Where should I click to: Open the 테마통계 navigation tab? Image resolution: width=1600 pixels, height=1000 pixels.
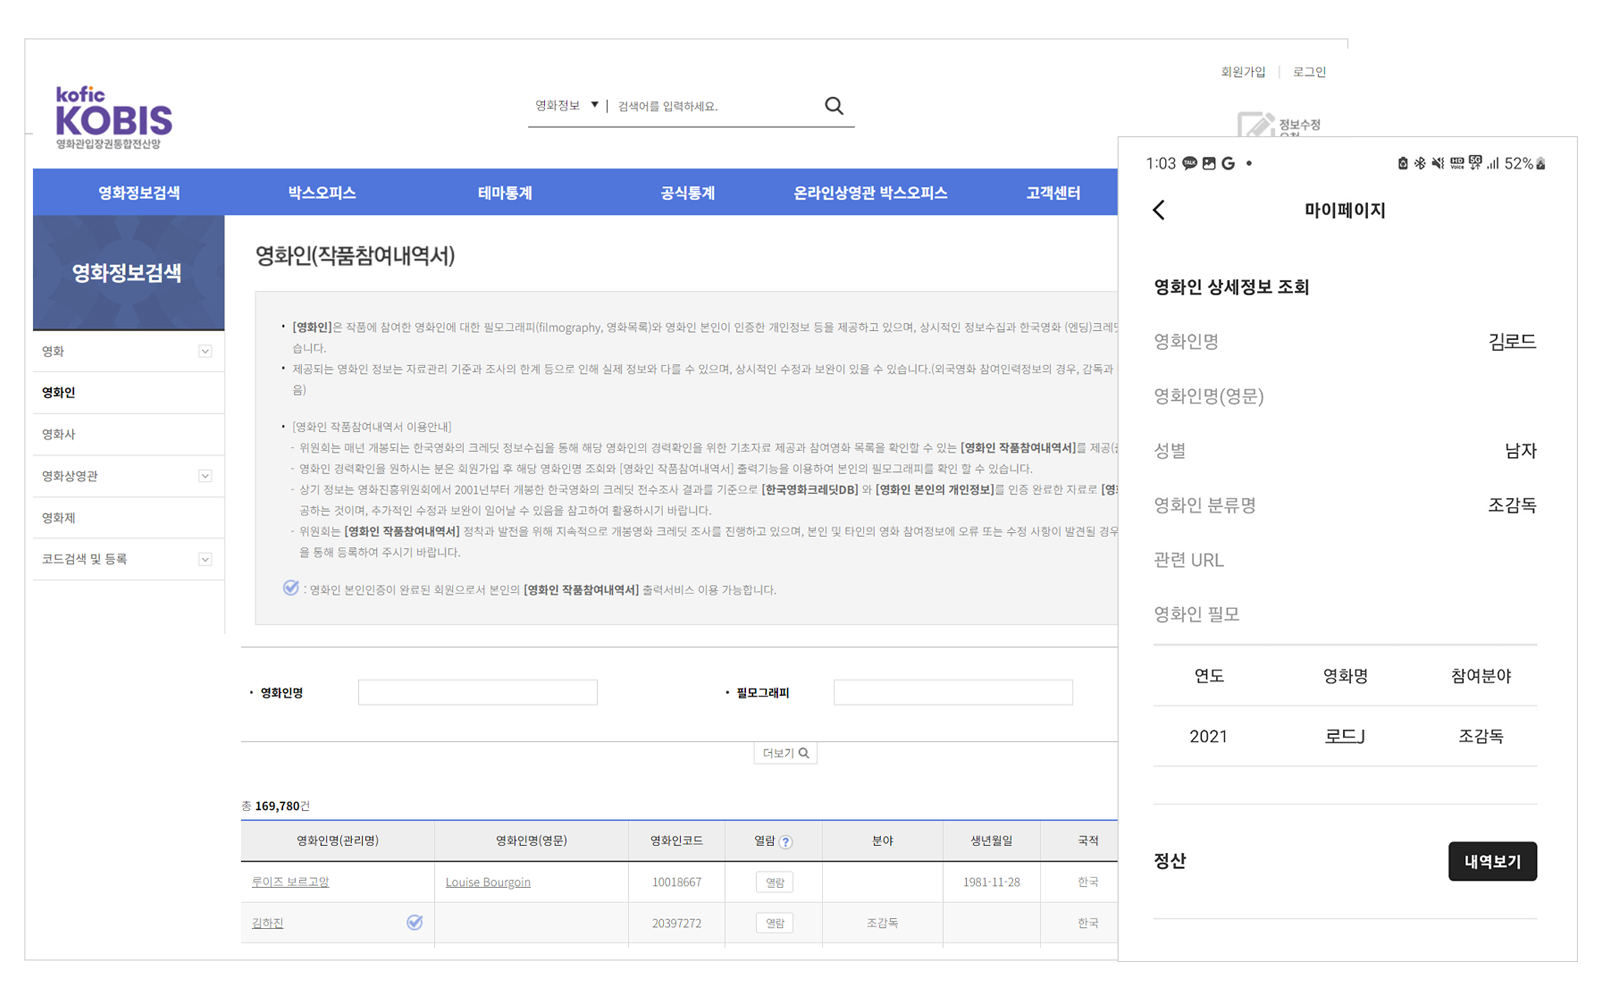[x=505, y=193]
